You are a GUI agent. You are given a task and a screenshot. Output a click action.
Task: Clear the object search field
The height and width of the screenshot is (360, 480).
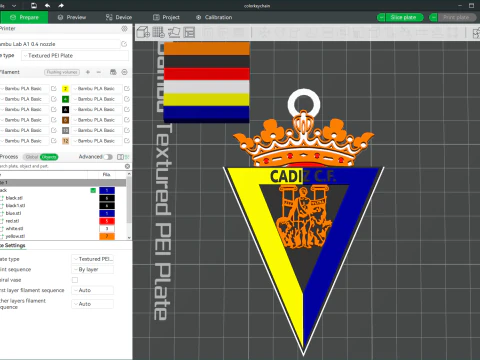127,166
